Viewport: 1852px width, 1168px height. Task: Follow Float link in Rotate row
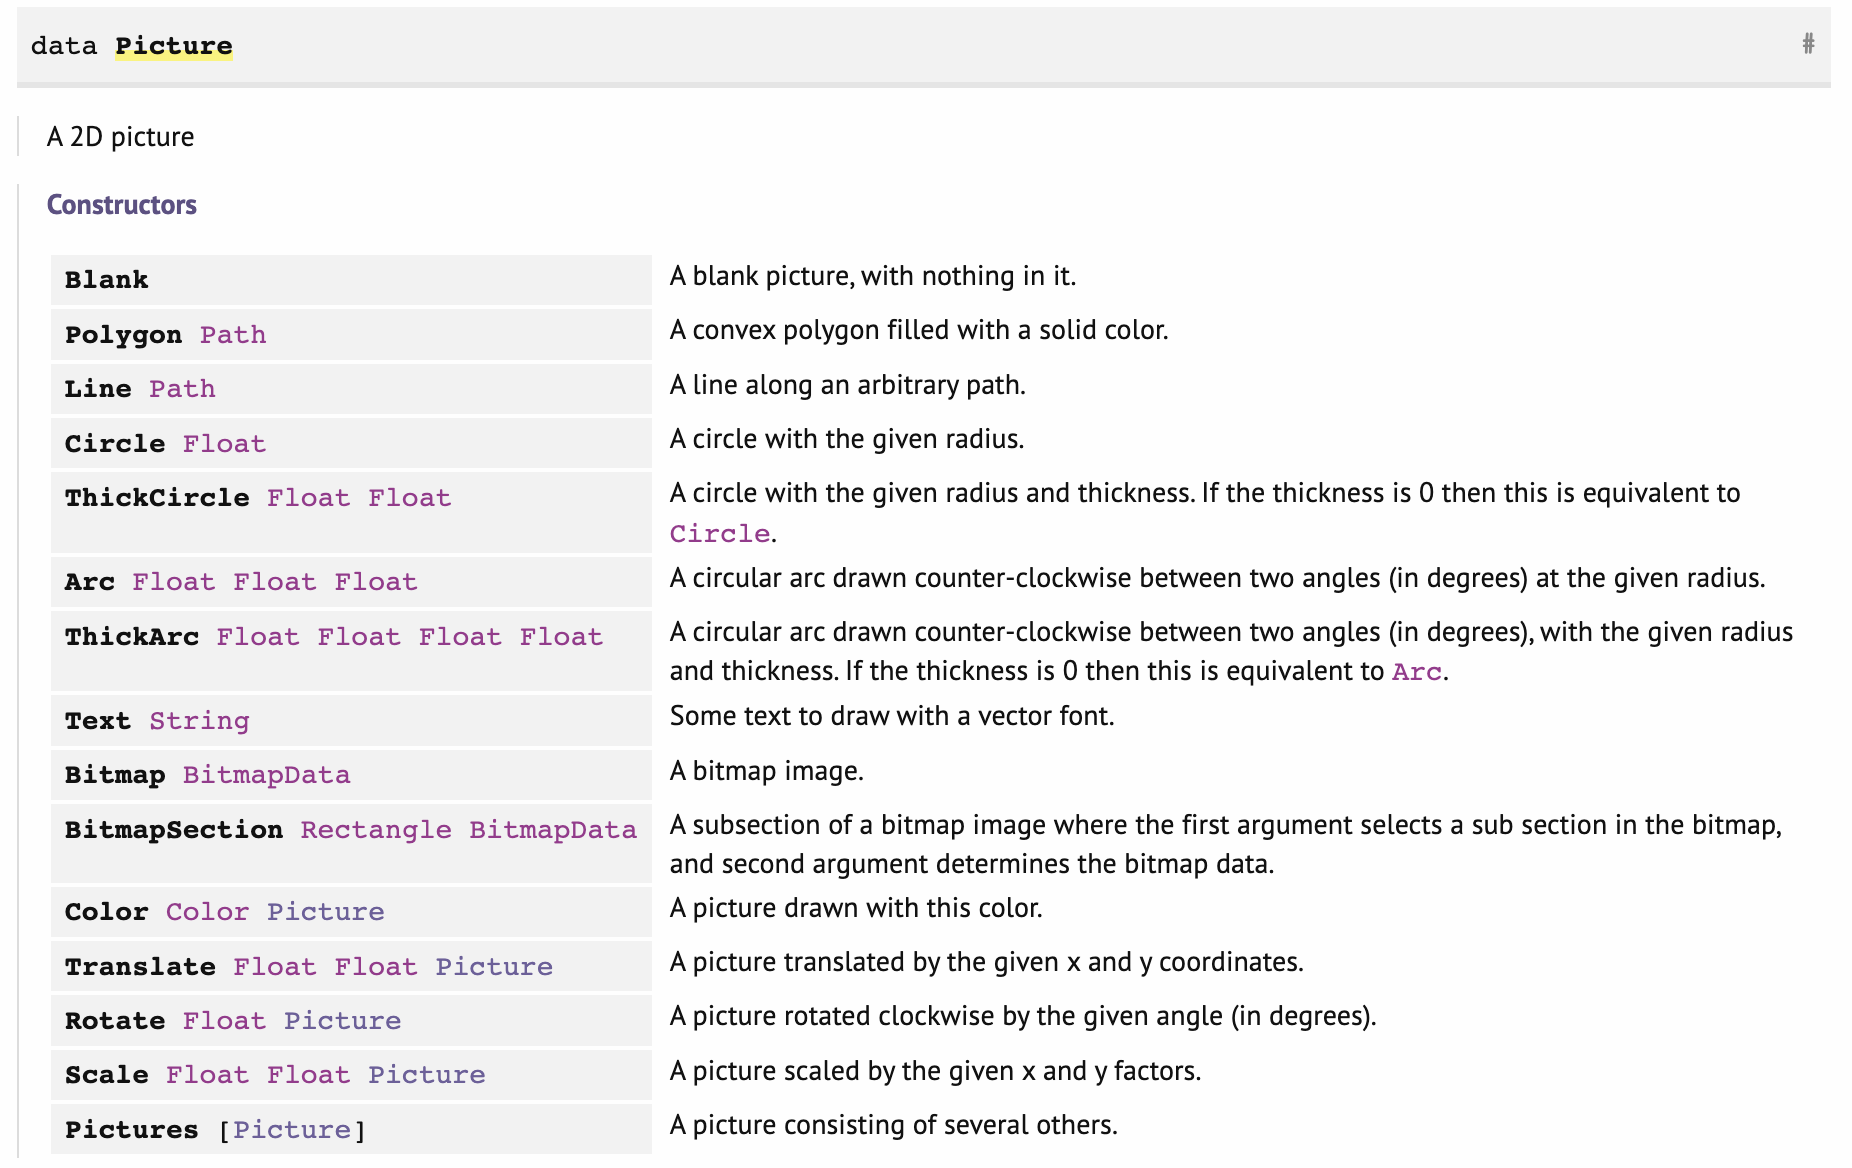pos(224,1021)
